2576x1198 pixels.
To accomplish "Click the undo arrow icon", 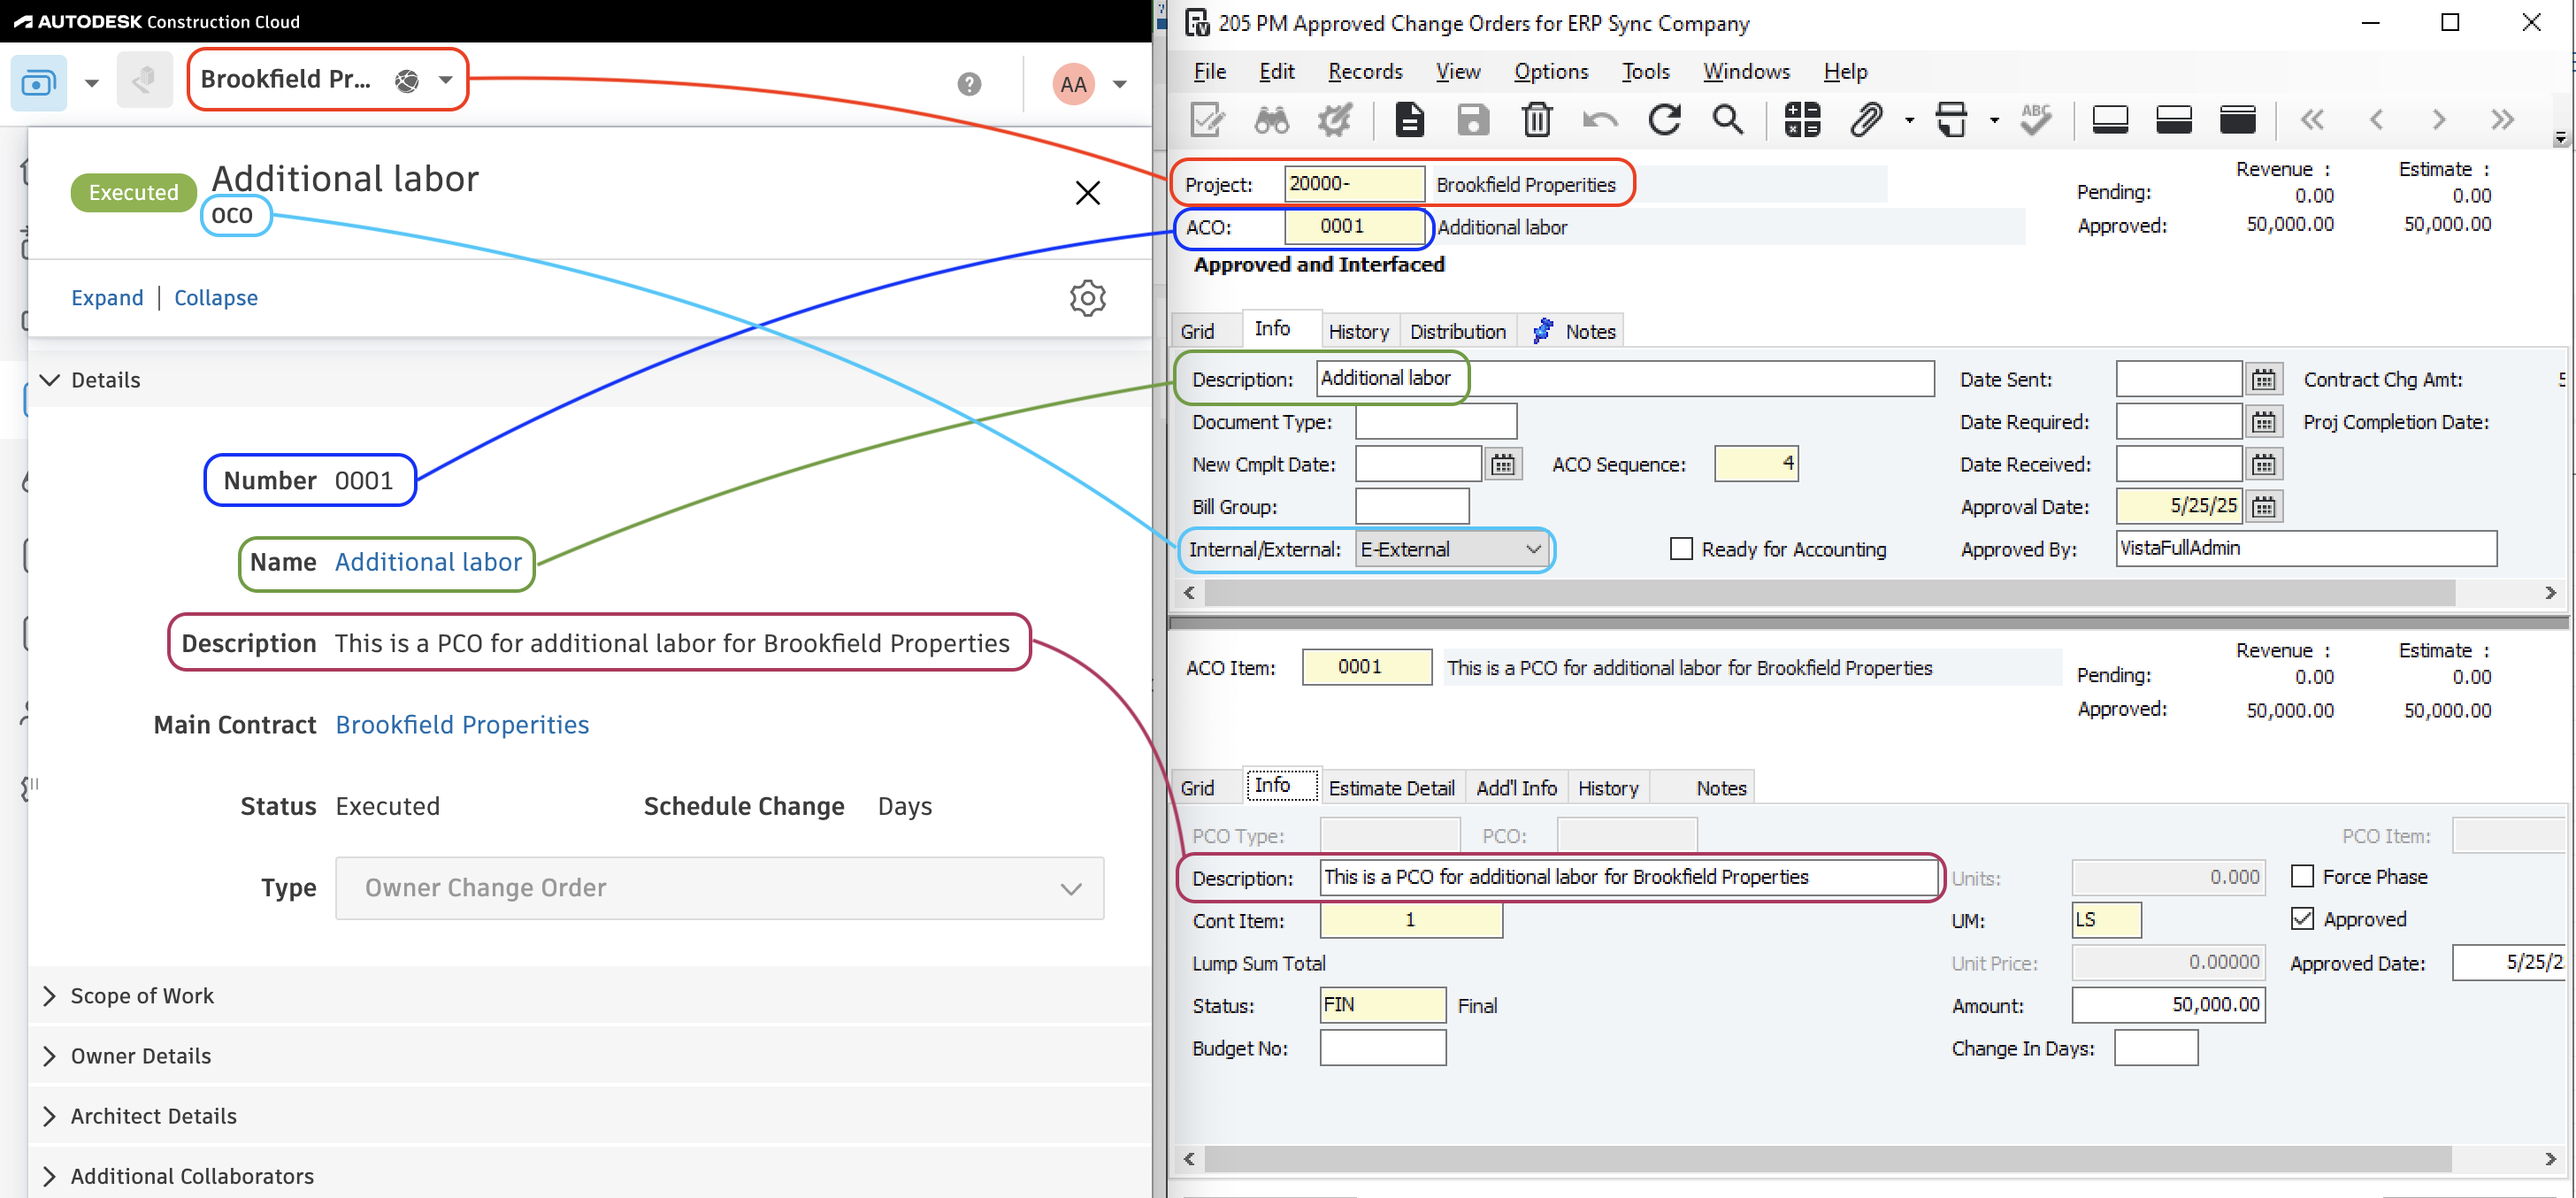I will click(x=1600, y=121).
